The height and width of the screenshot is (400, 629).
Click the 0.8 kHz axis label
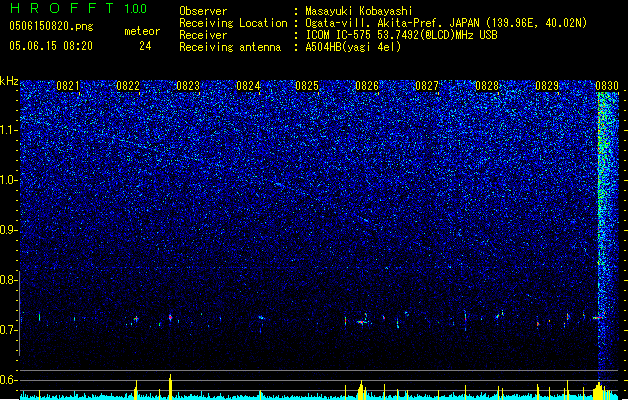(x=9, y=280)
